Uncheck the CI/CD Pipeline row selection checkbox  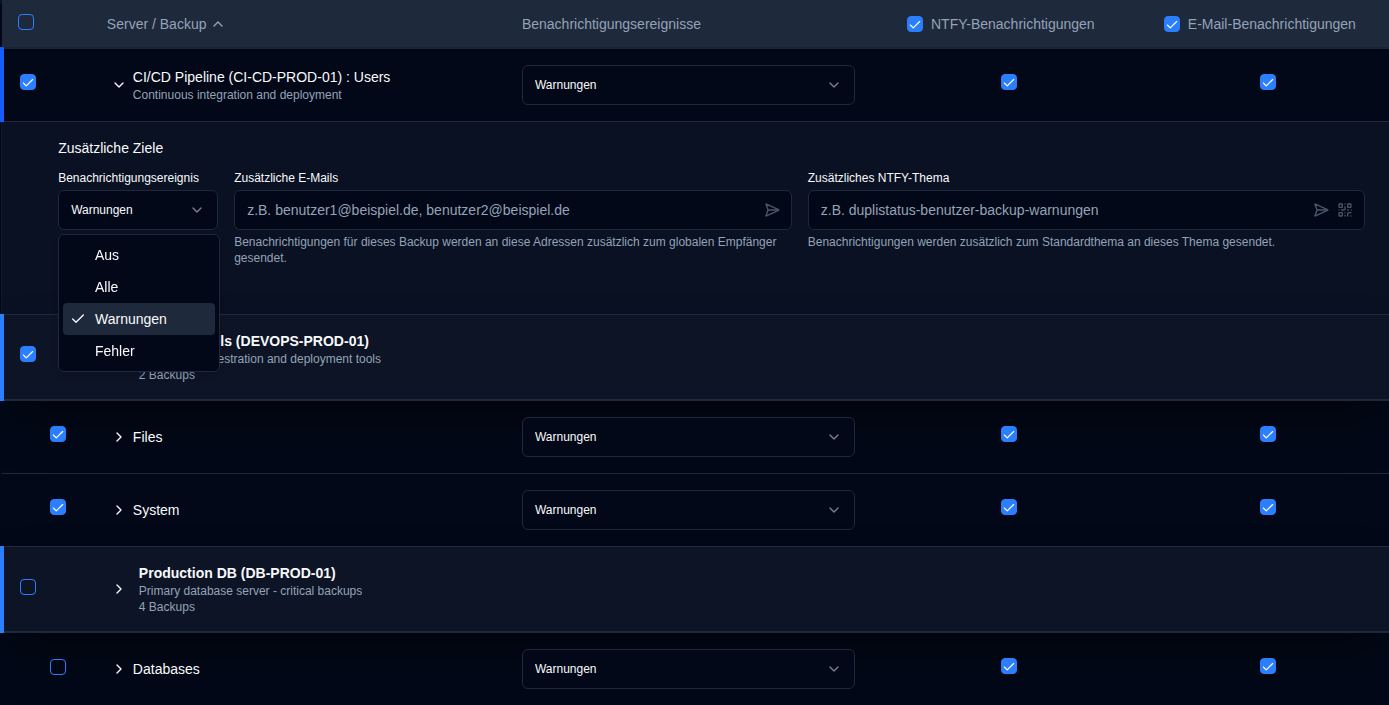pyautogui.click(x=28, y=82)
